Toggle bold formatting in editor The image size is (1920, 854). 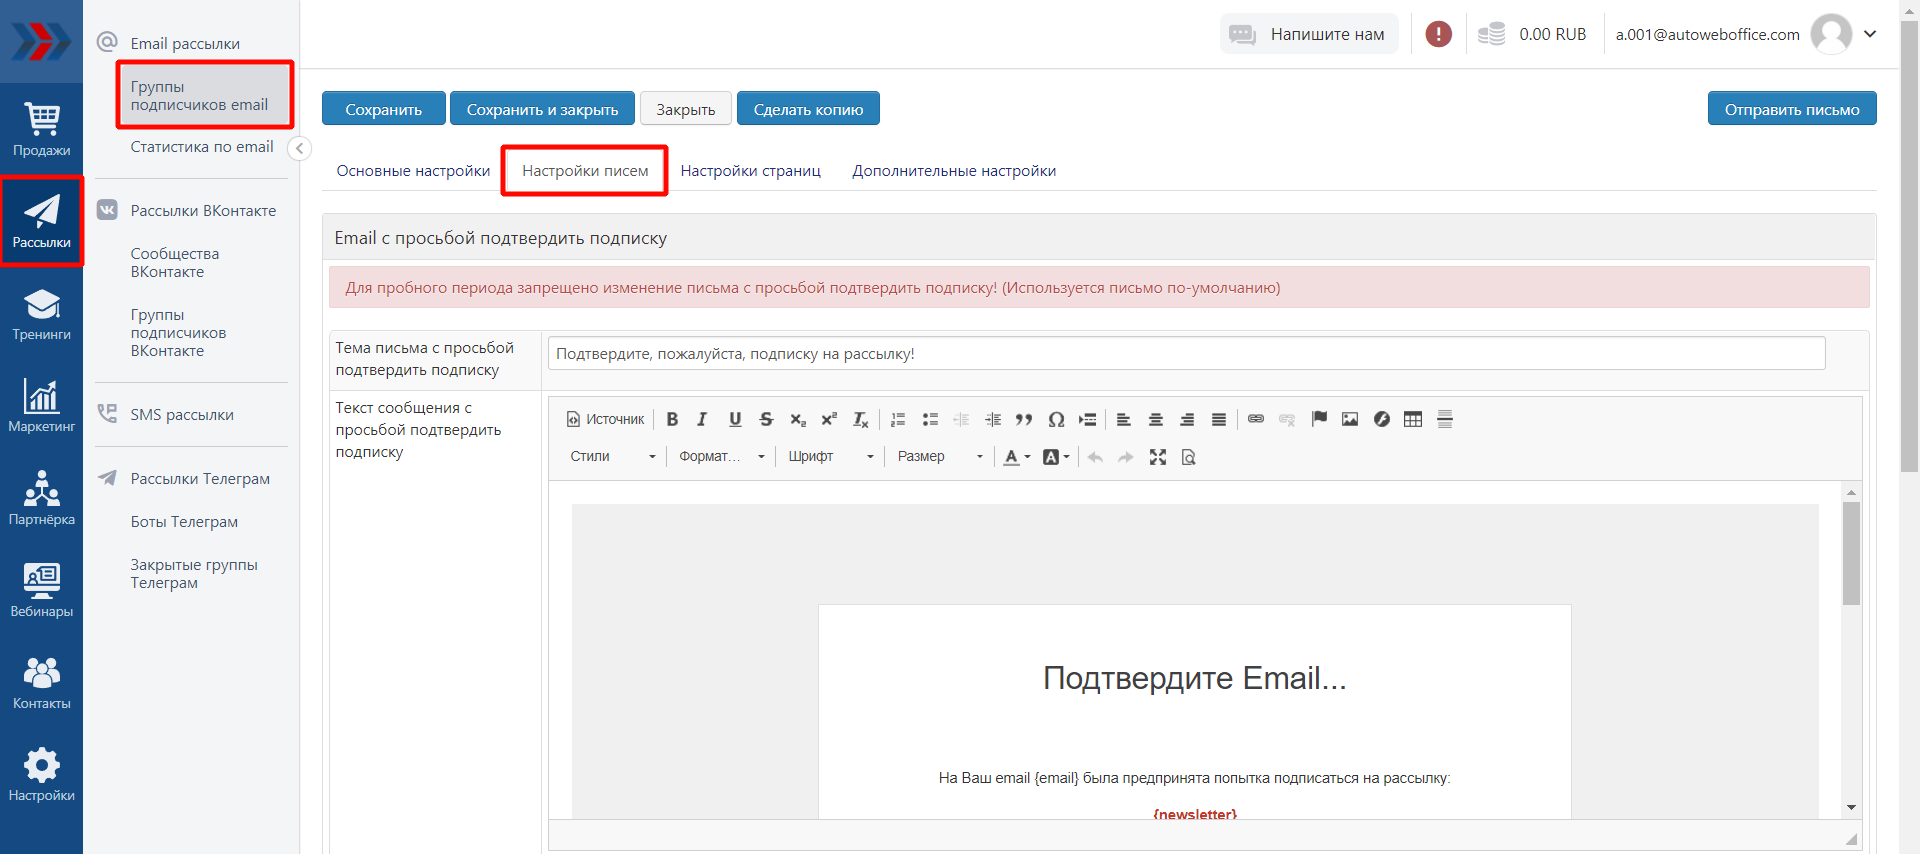pyautogui.click(x=672, y=419)
